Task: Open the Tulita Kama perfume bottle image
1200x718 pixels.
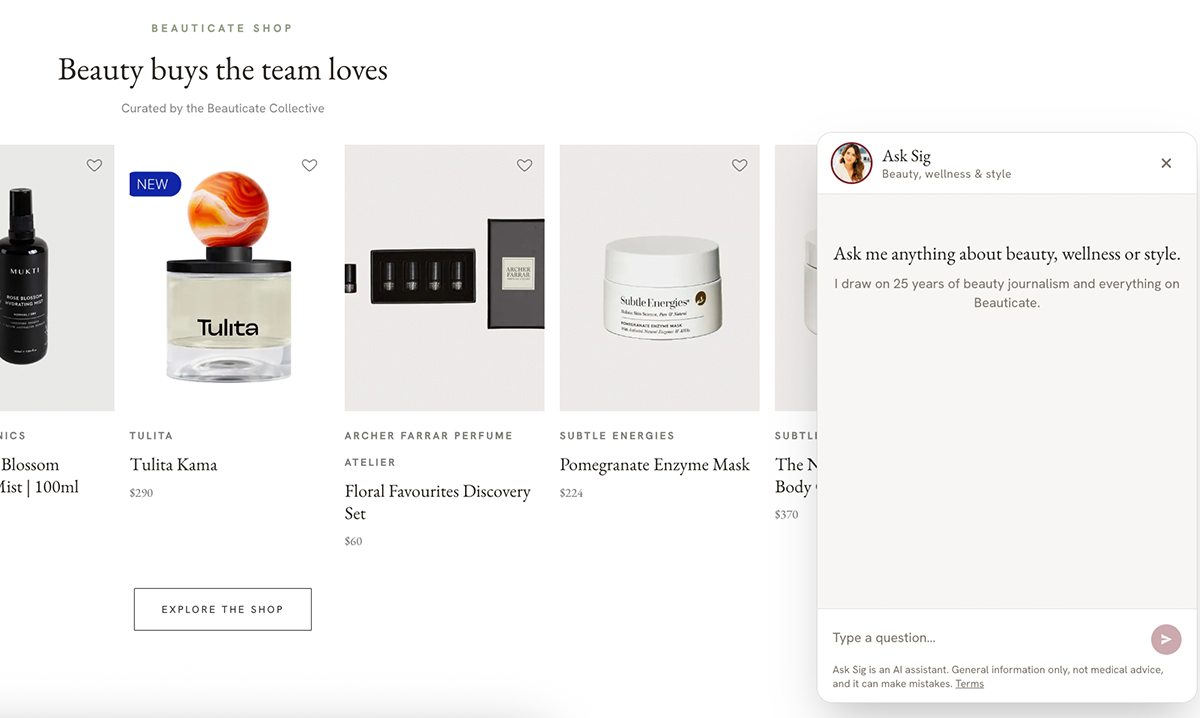Action: tap(229, 278)
